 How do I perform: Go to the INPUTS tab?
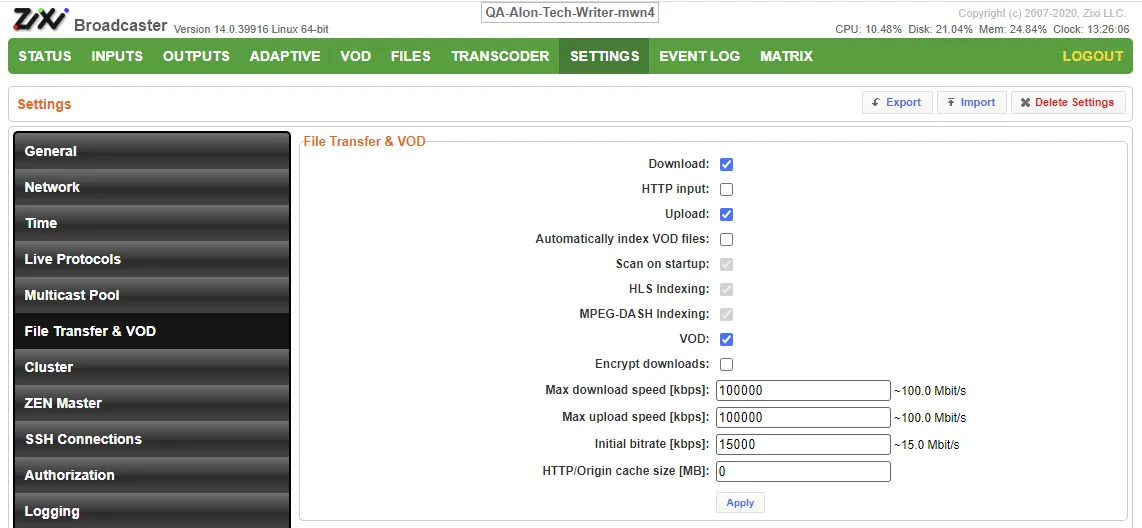pyautogui.click(x=117, y=56)
